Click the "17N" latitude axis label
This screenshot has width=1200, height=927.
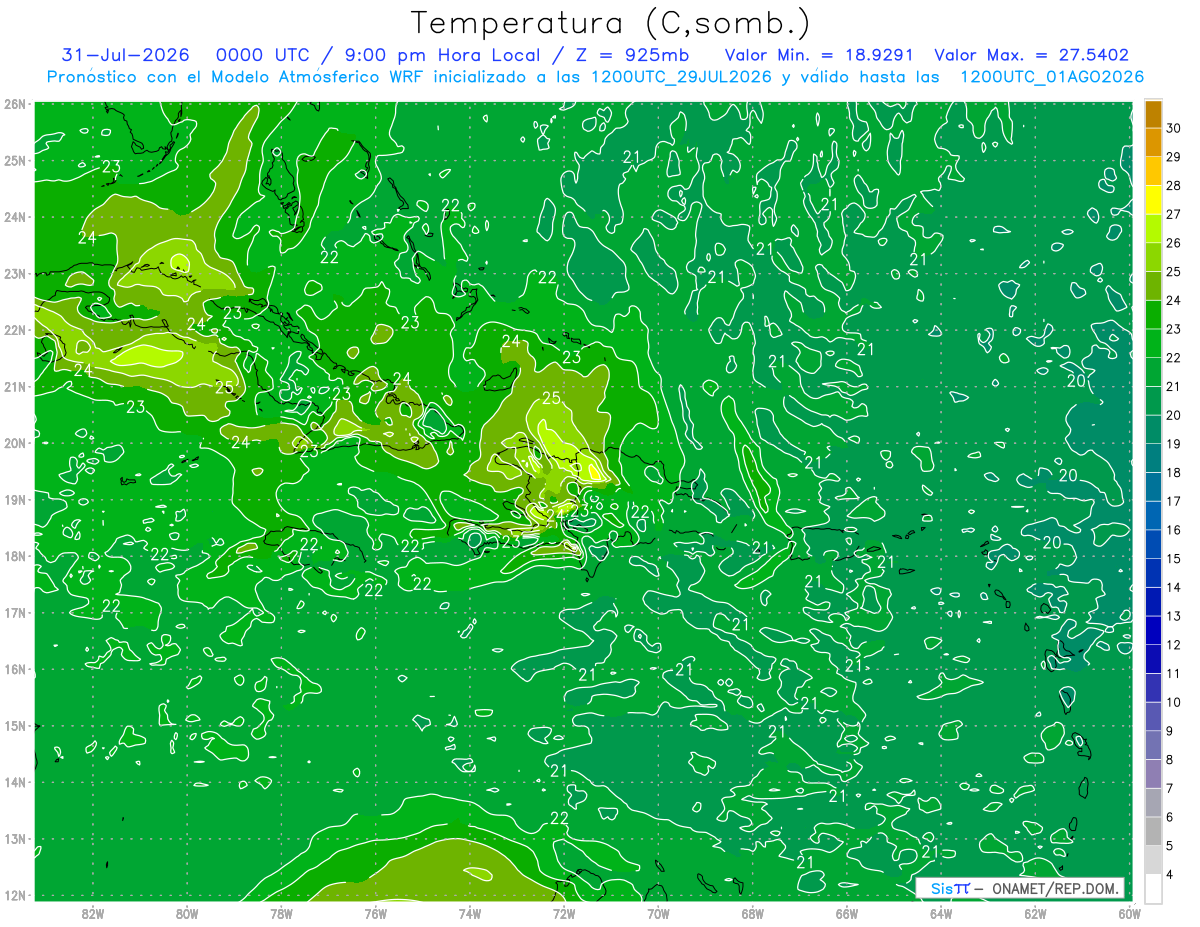pos(14,613)
